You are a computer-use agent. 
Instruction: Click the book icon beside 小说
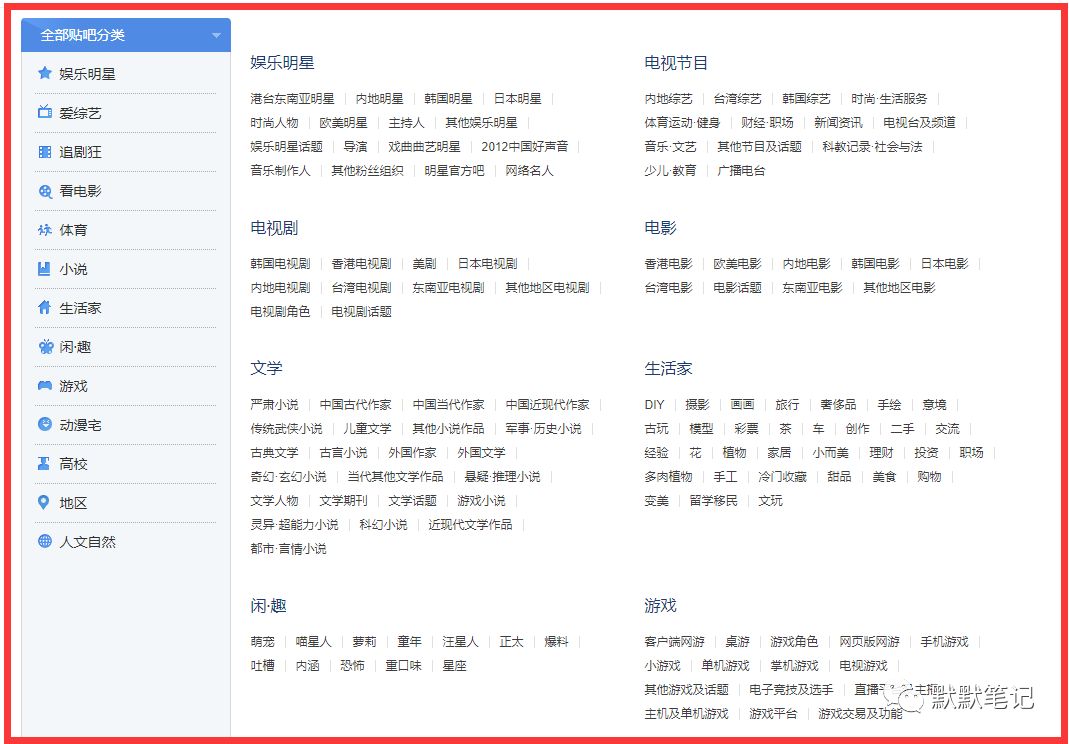tap(44, 269)
